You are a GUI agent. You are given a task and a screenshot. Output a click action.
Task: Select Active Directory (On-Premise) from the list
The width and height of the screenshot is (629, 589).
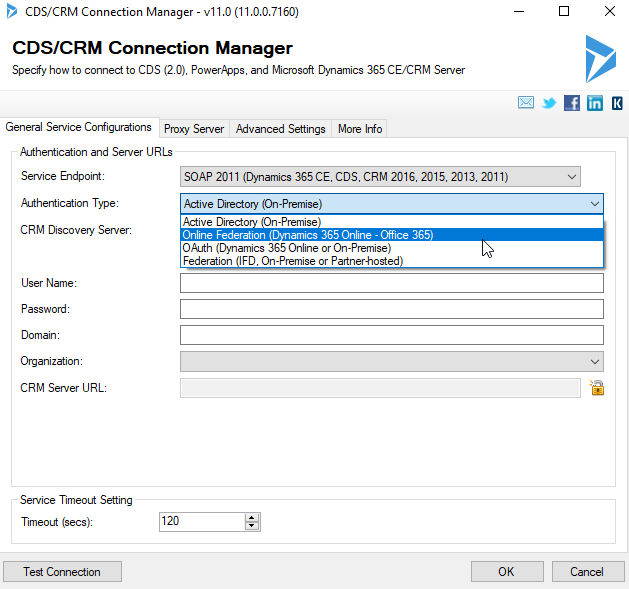click(x=392, y=222)
